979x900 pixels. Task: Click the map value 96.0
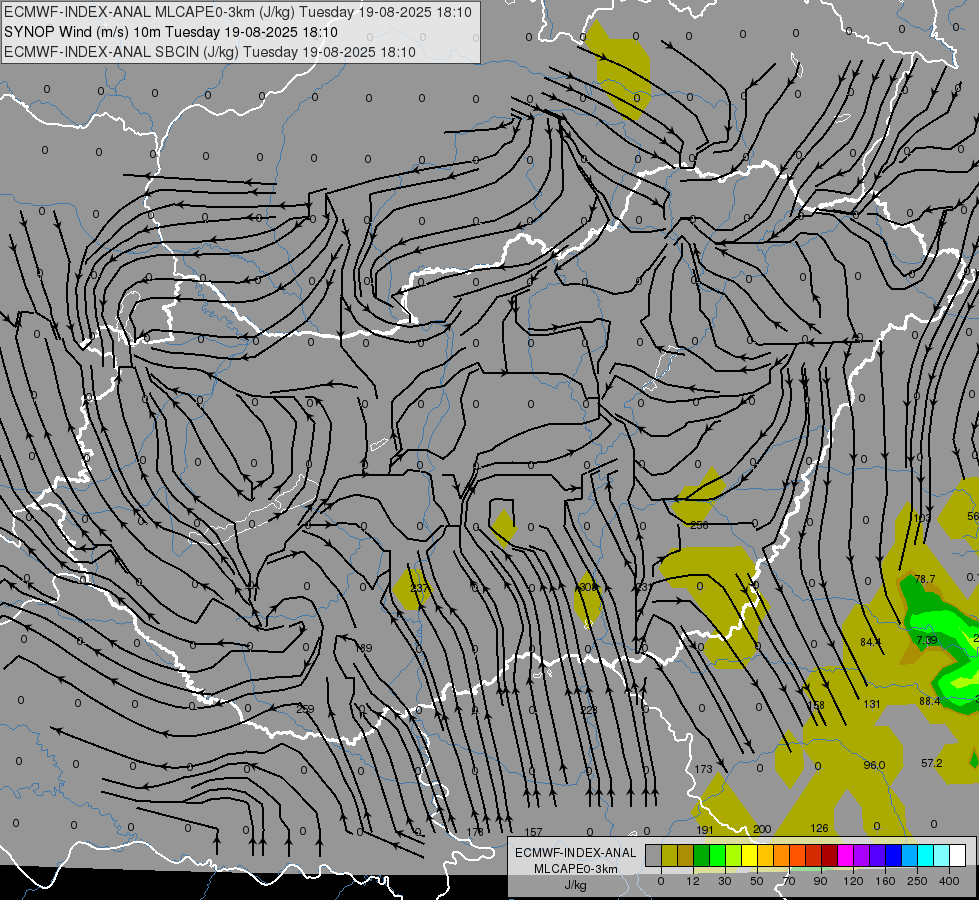[x=874, y=765]
